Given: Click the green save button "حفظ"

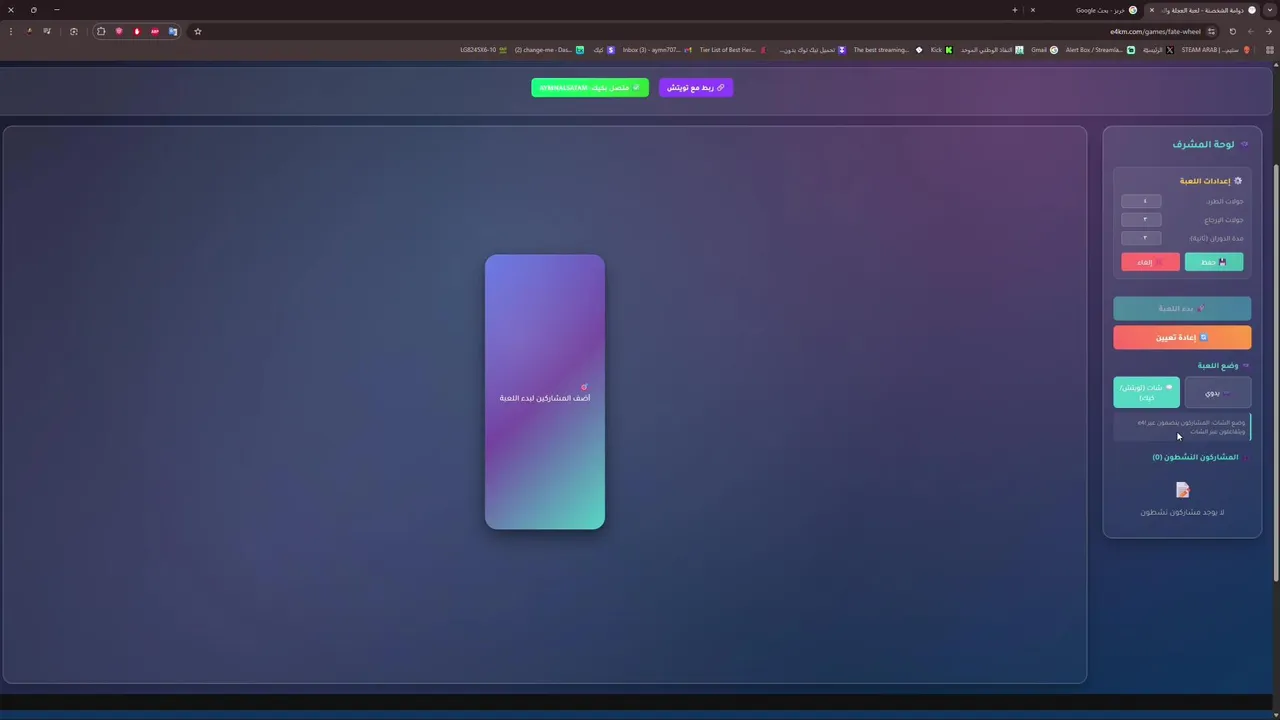Looking at the screenshot, I should point(1214,262).
